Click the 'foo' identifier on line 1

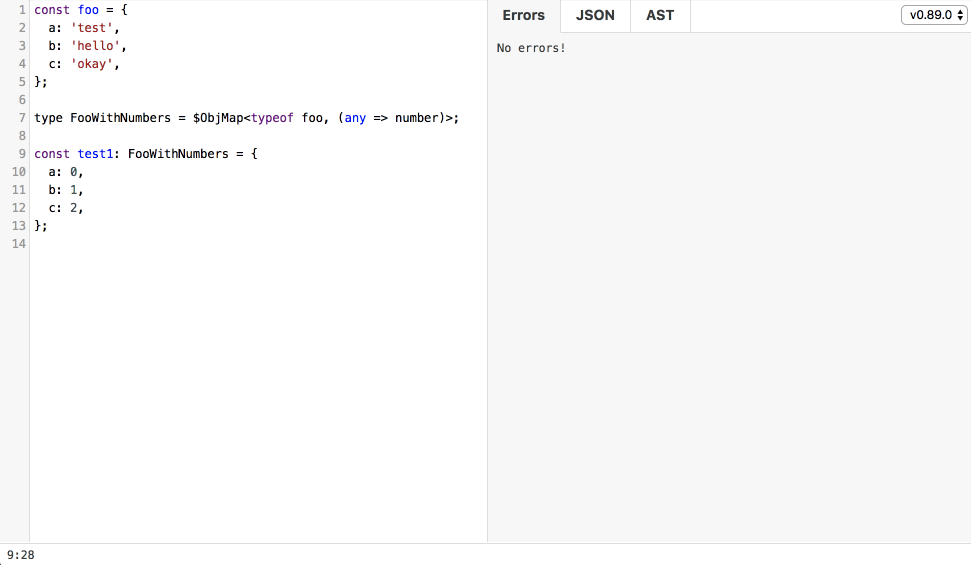tap(88, 10)
